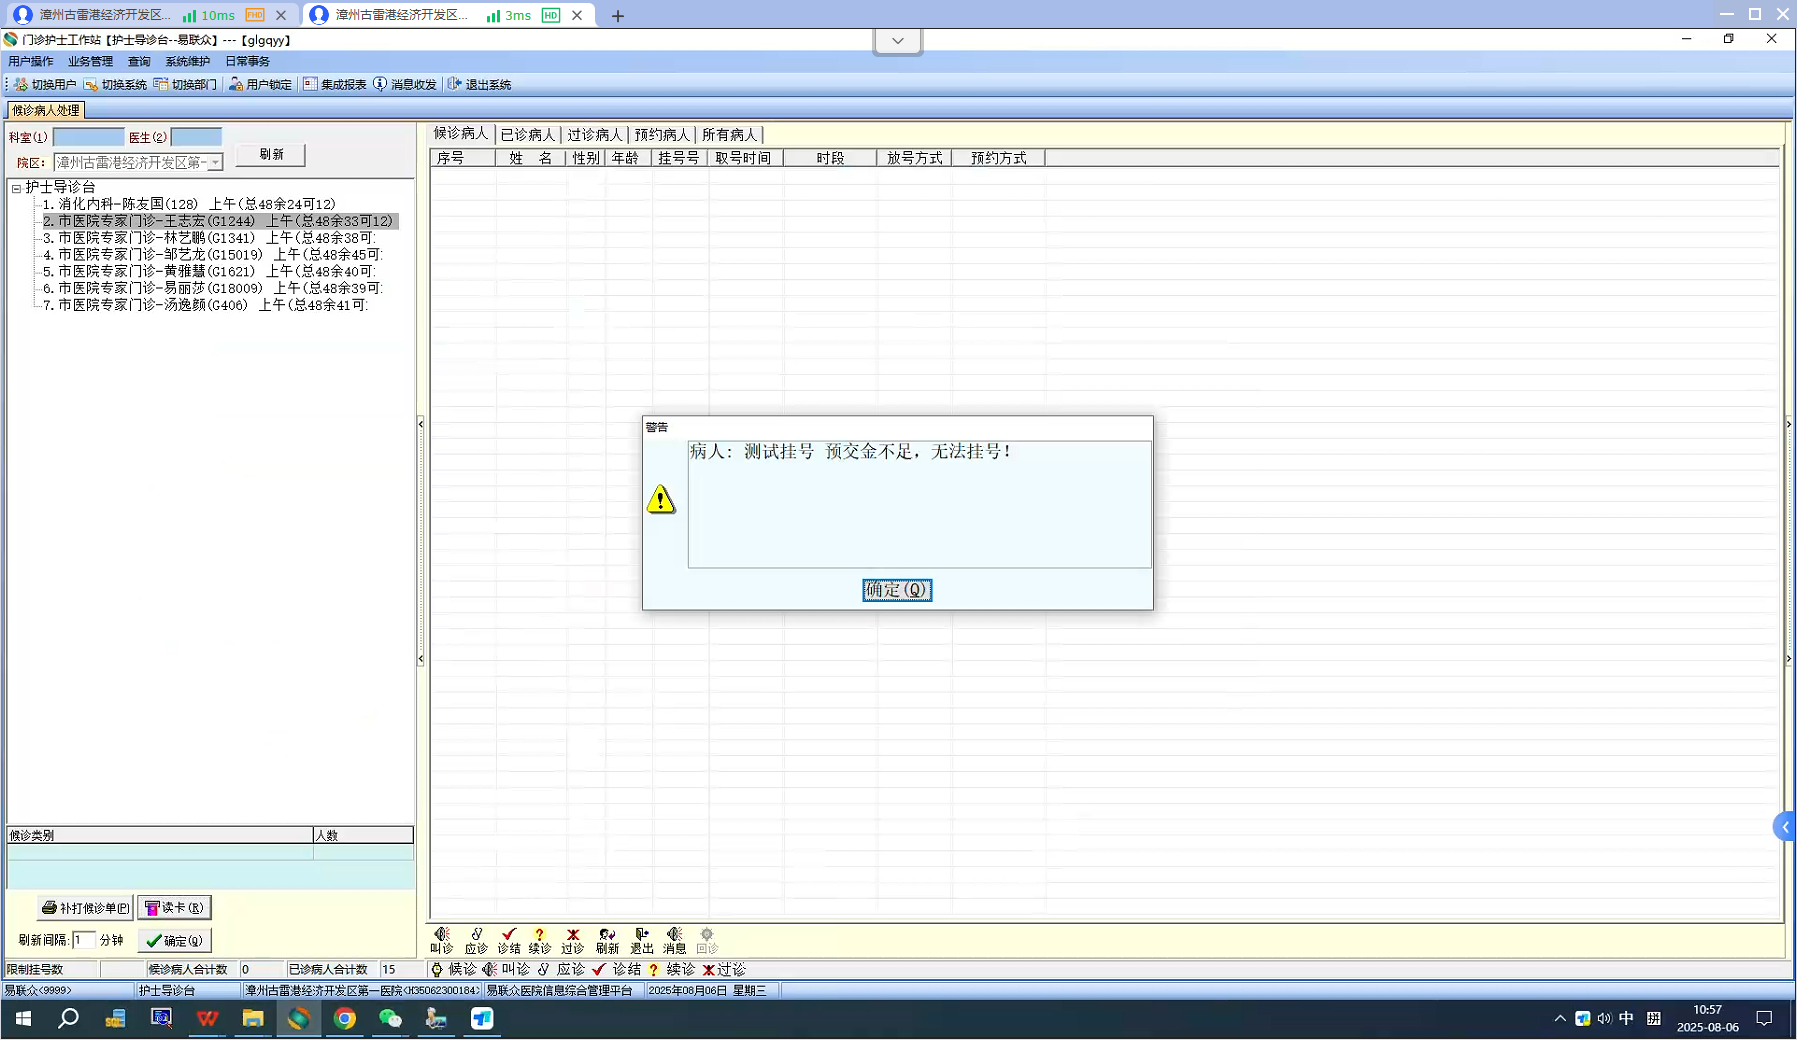Open the 业务管理 menu
Viewport: 1797px width, 1040px height.
[90, 62]
